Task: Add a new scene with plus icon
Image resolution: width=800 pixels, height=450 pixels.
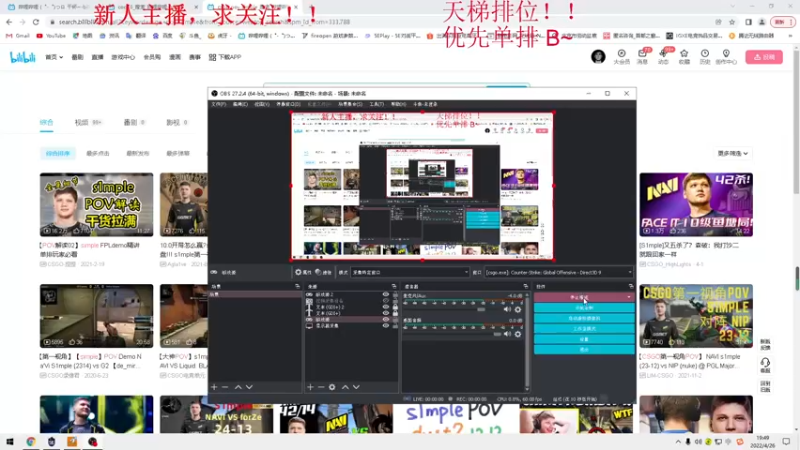Action: pos(214,387)
